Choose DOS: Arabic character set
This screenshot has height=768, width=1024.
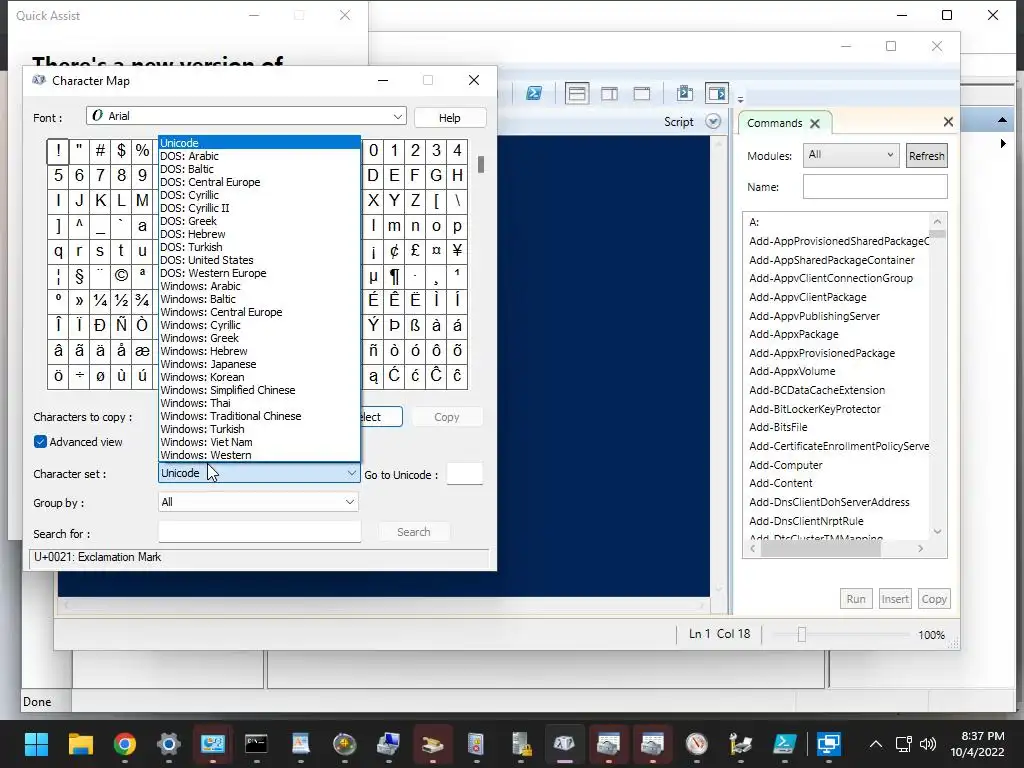(x=260, y=156)
